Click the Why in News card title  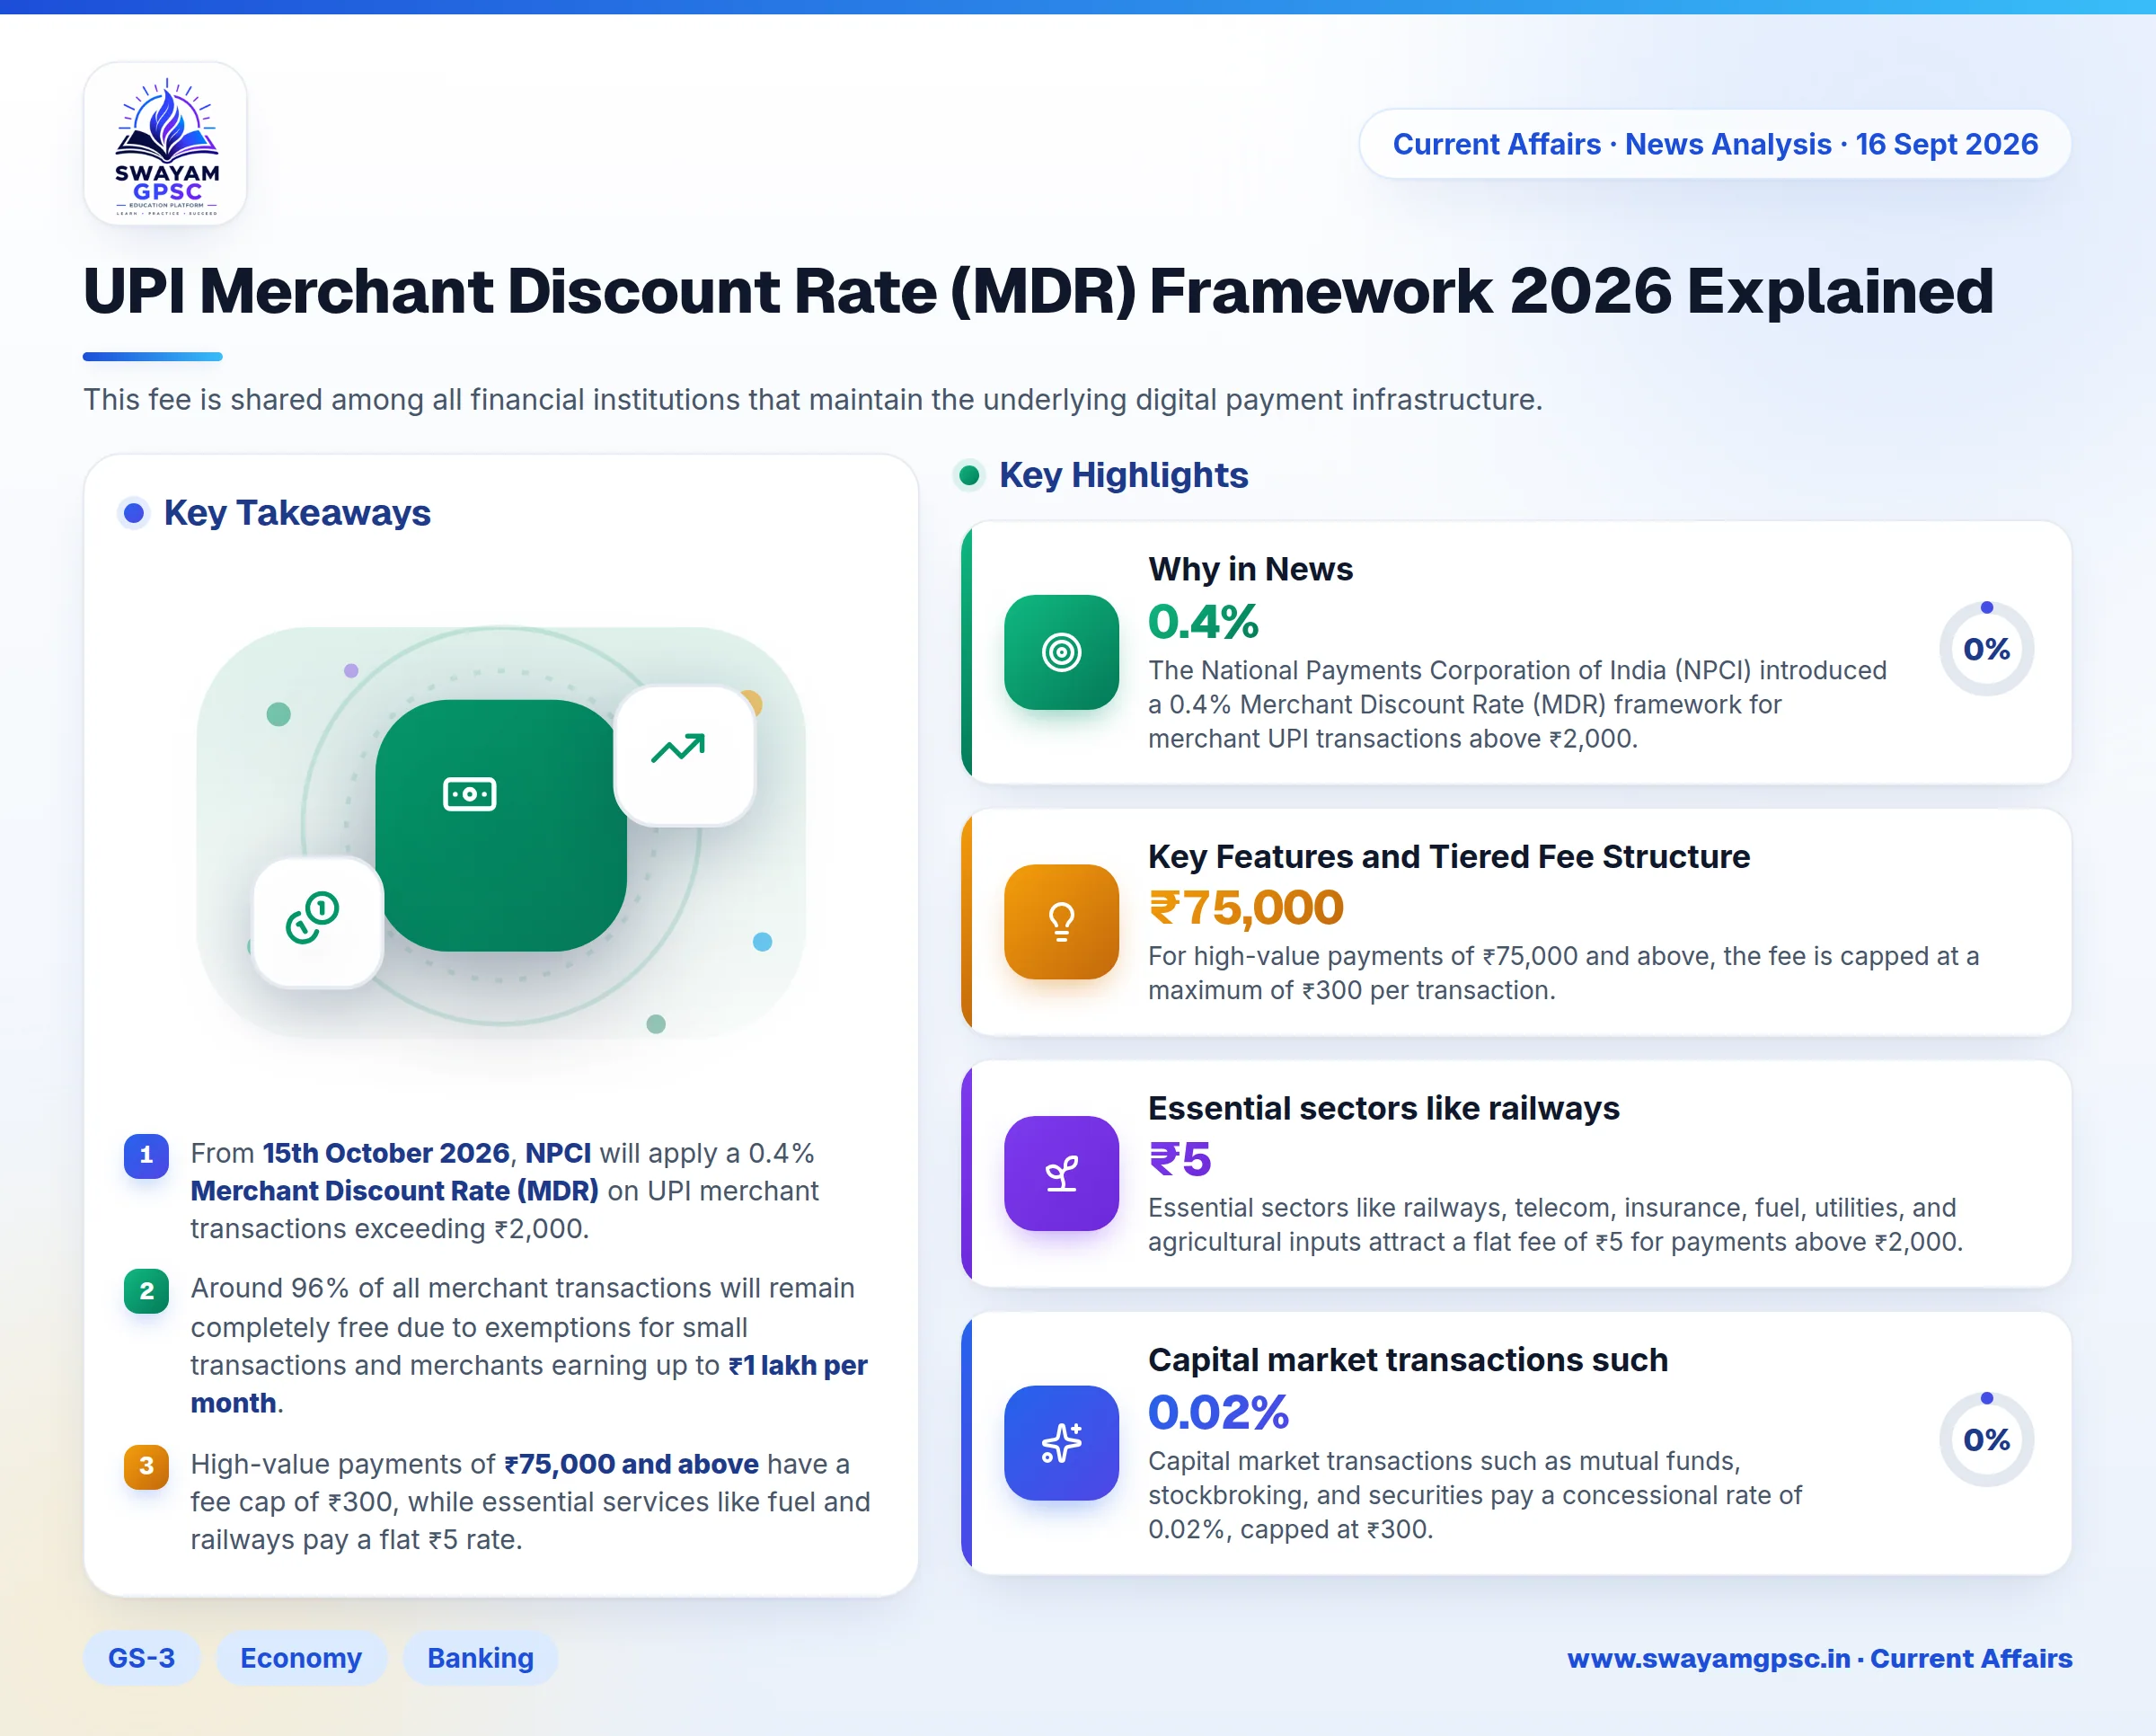1250,569
